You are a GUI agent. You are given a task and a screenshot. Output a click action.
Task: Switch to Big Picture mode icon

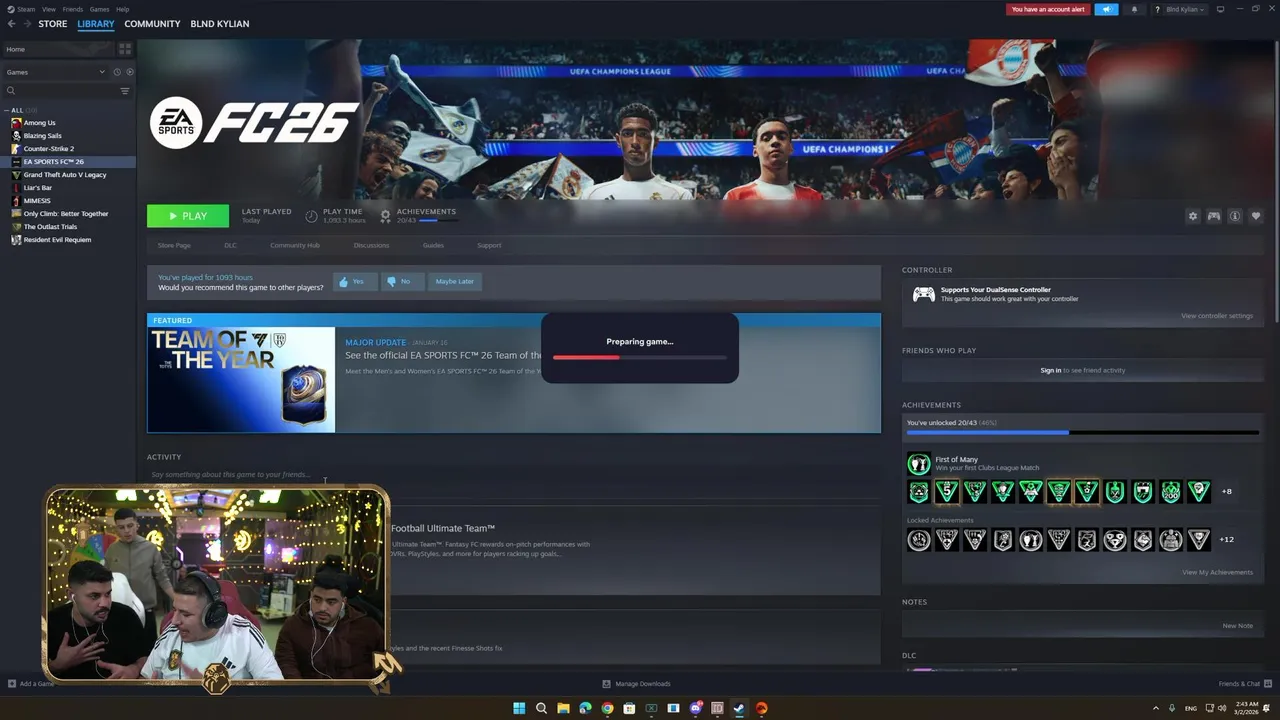pyautogui.click(x=1220, y=9)
